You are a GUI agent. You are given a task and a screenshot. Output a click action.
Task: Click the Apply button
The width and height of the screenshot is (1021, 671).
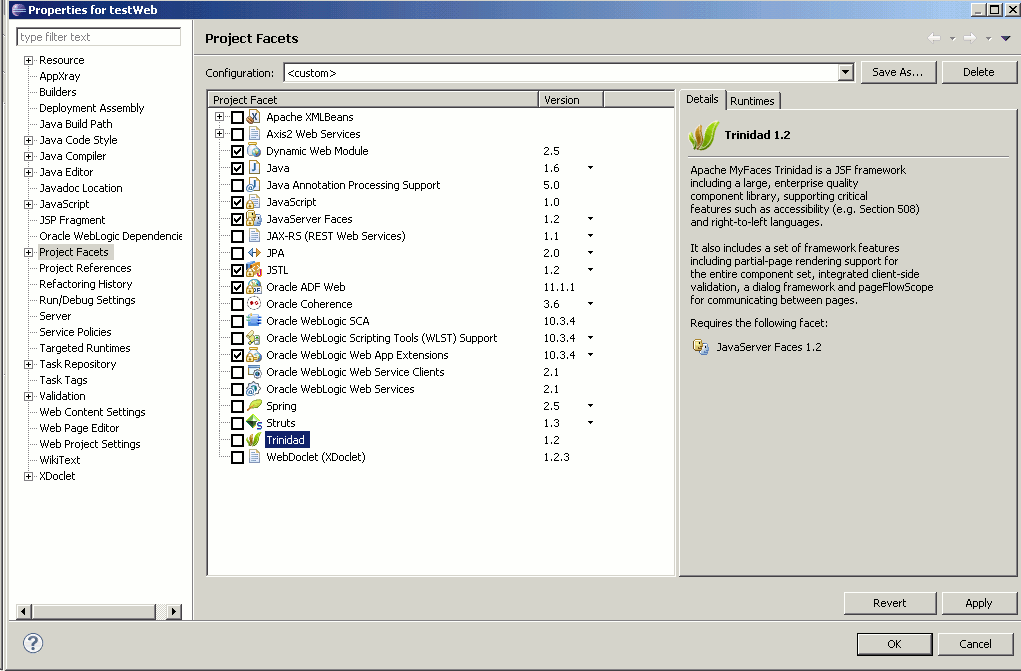tap(979, 603)
